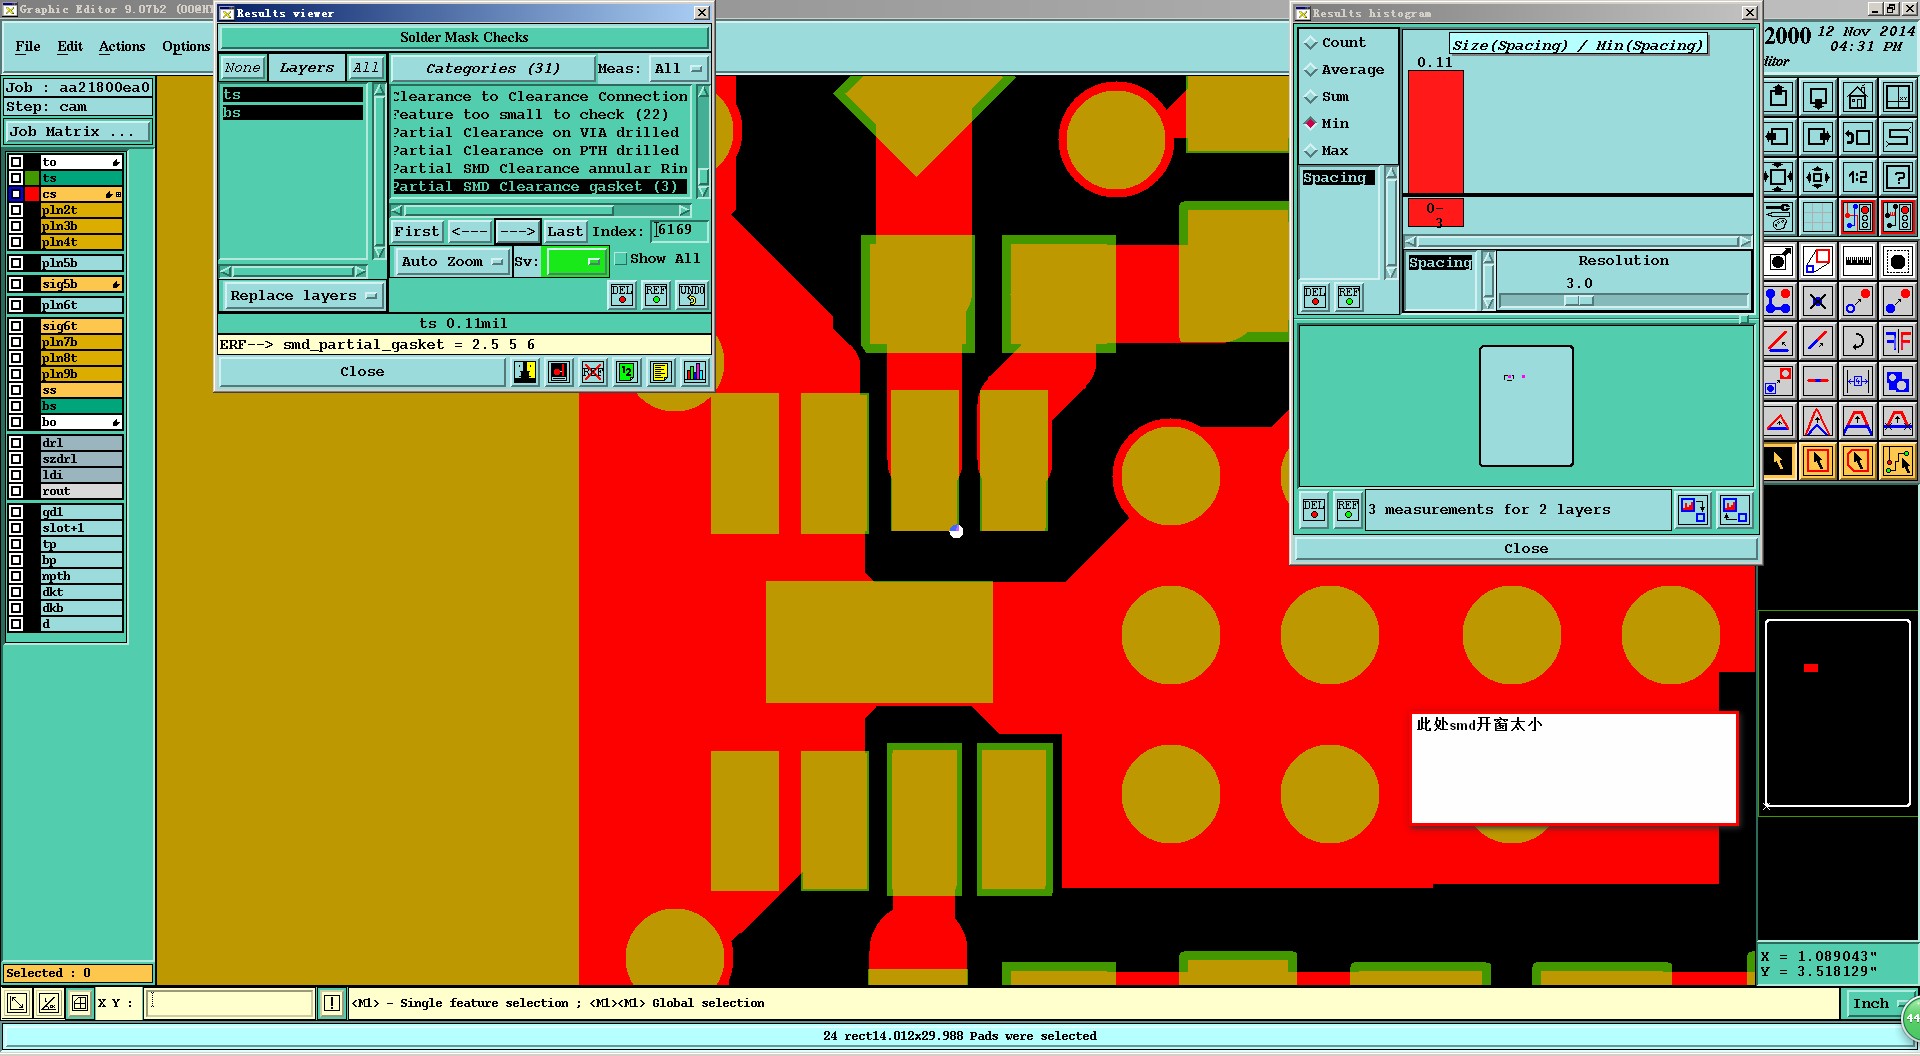The image size is (1920, 1056).
Task: Open the Meas All dropdown
Action: click(x=677, y=69)
